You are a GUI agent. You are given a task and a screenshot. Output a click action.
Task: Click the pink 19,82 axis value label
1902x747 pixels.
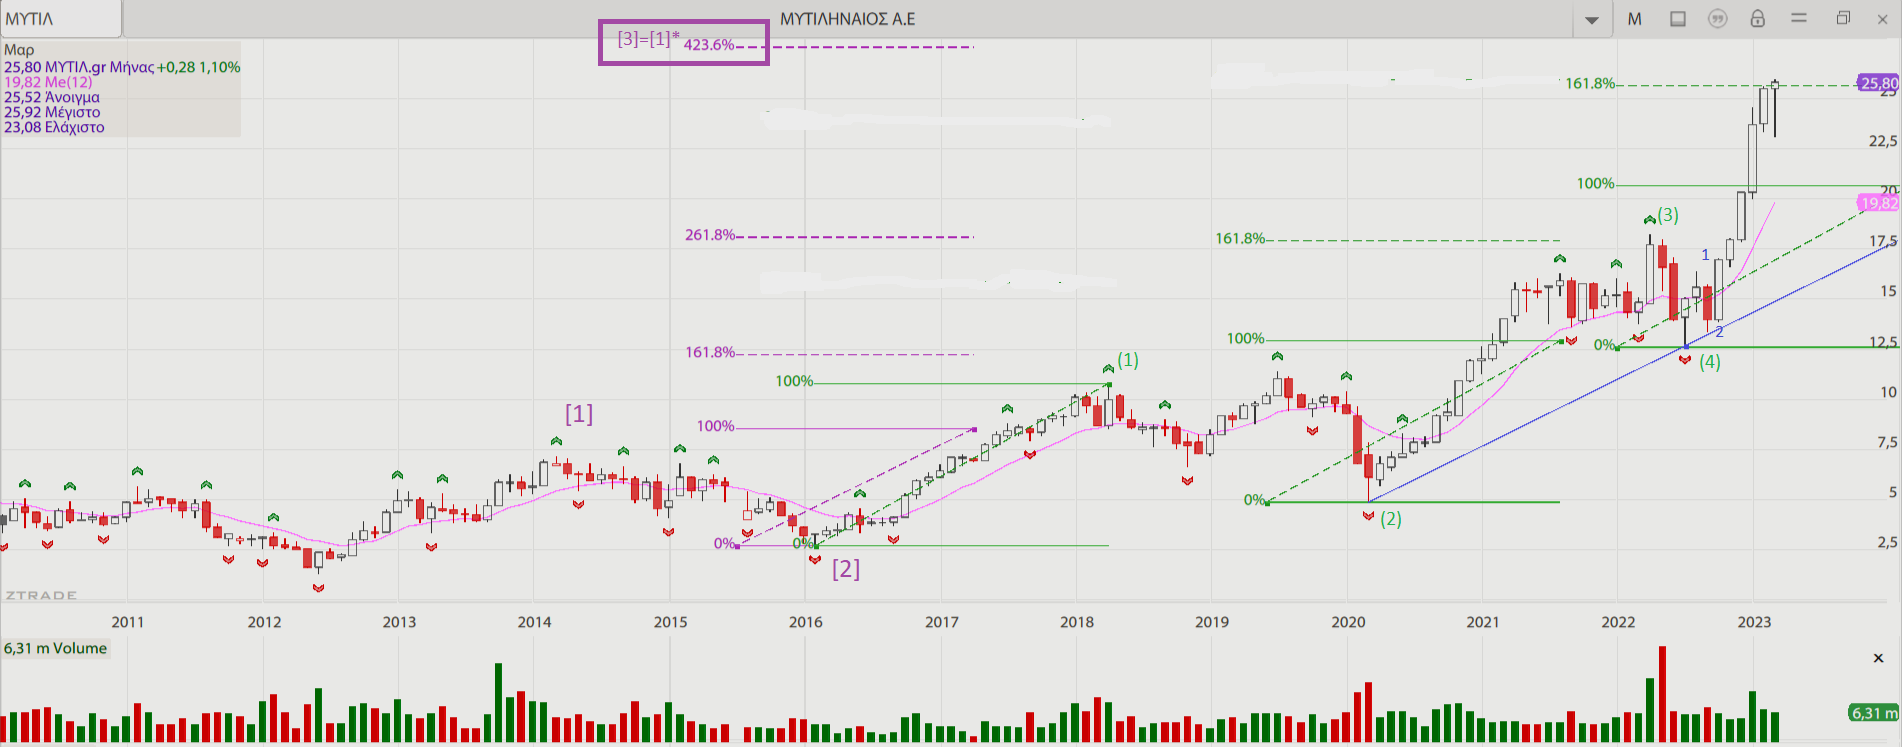(x=1878, y=203)
